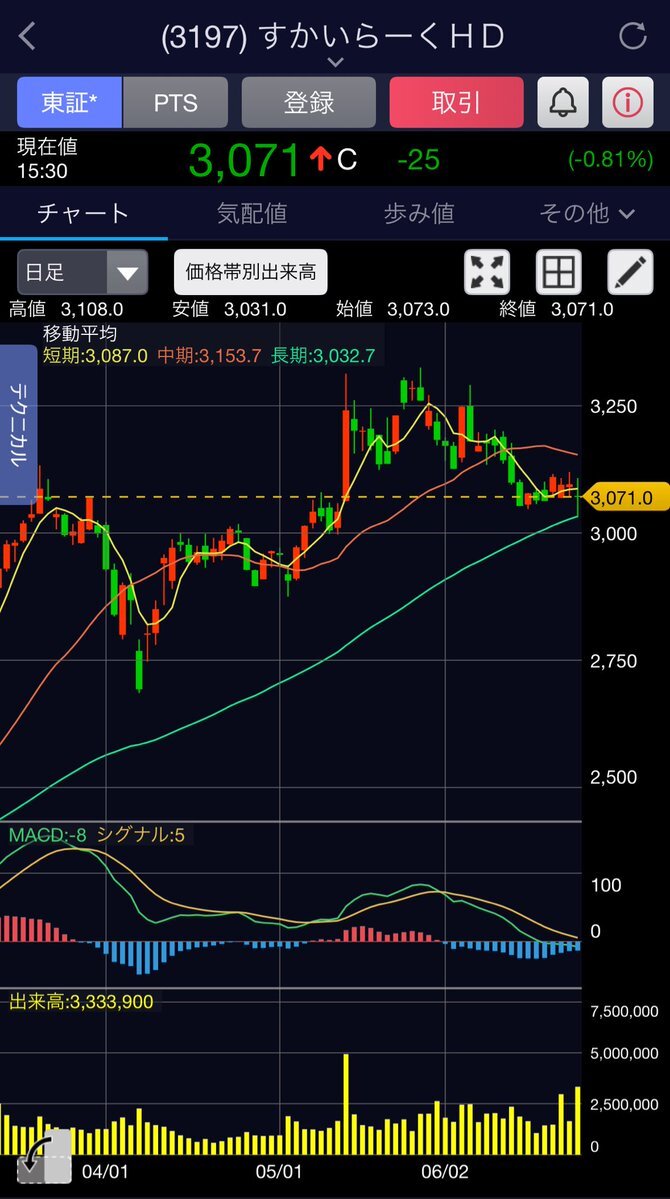The width and height of the screenshot is (670, 1199).
Task: Go back with the left arrow
Action: [x=28, y=36]
